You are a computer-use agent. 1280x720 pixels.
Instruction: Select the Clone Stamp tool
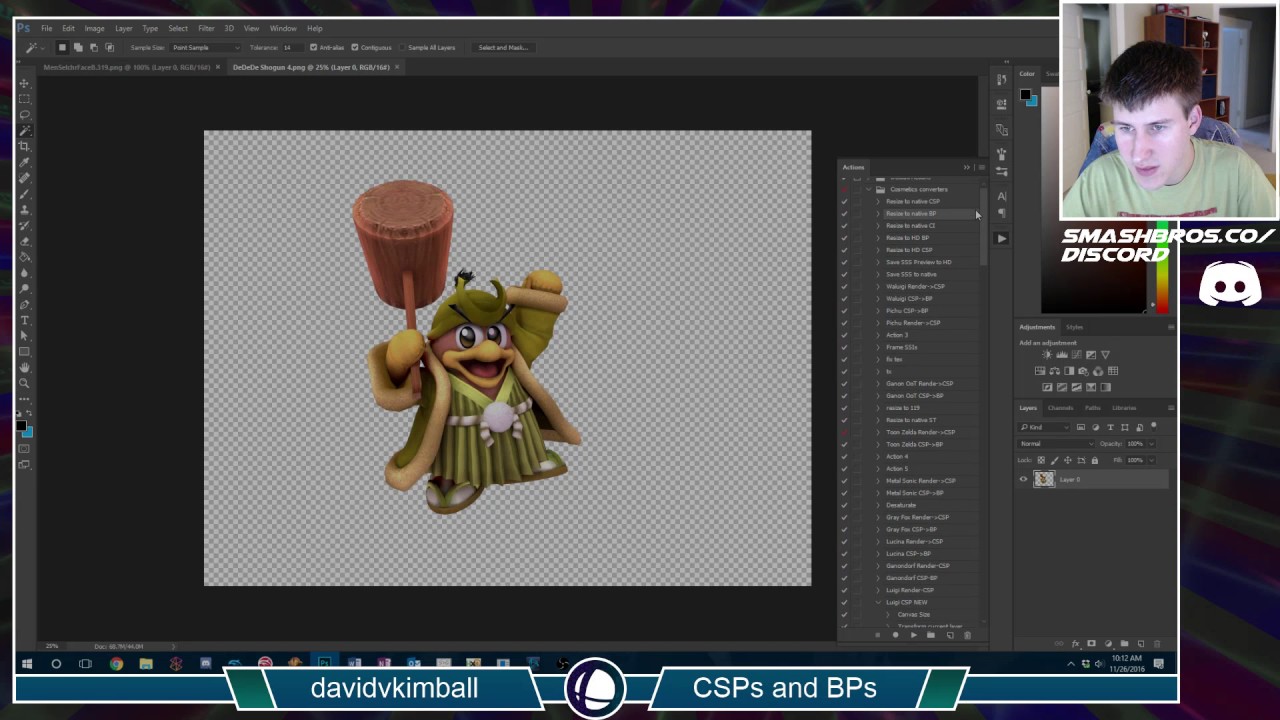(x=24, y=210)
